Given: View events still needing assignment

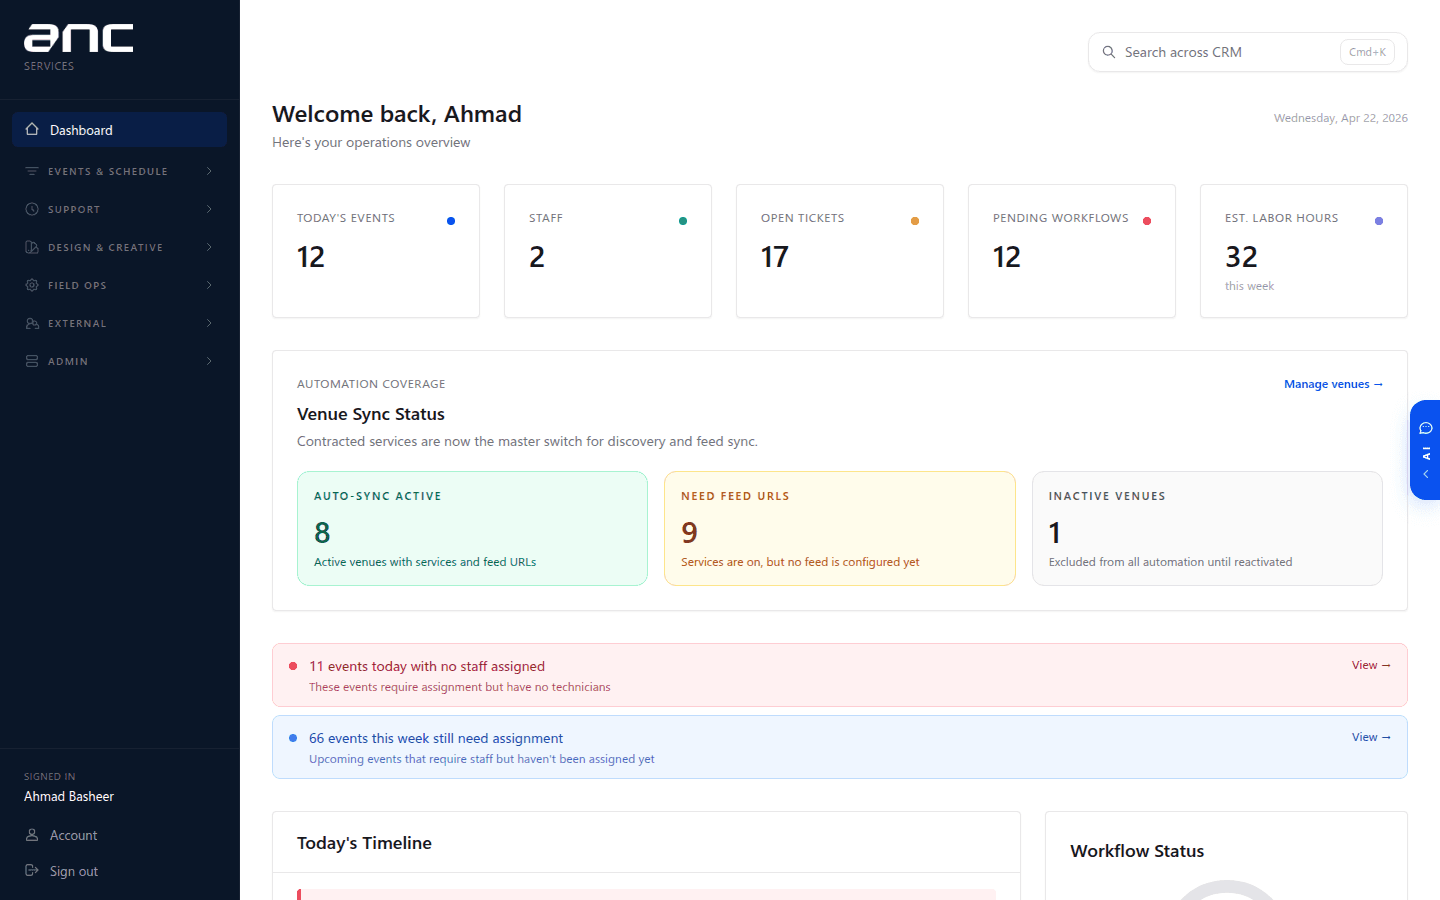Looking at the screenshot, I should pos(1371,737).
